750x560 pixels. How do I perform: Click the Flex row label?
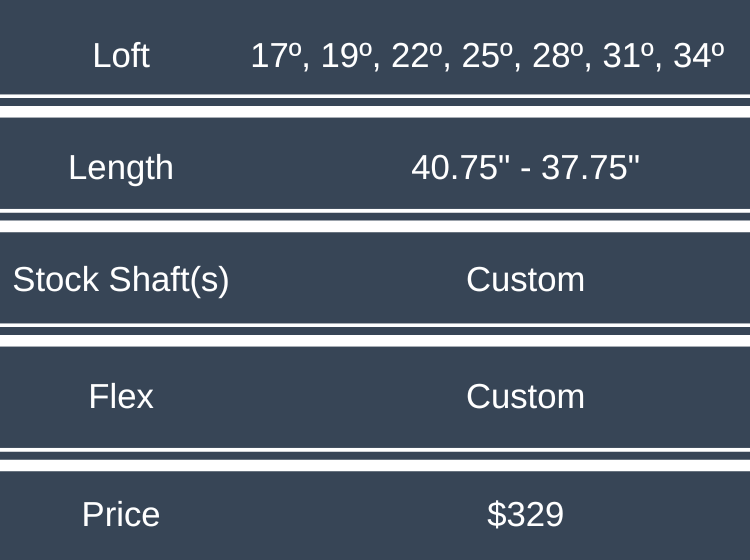click(x=121, y=397)
